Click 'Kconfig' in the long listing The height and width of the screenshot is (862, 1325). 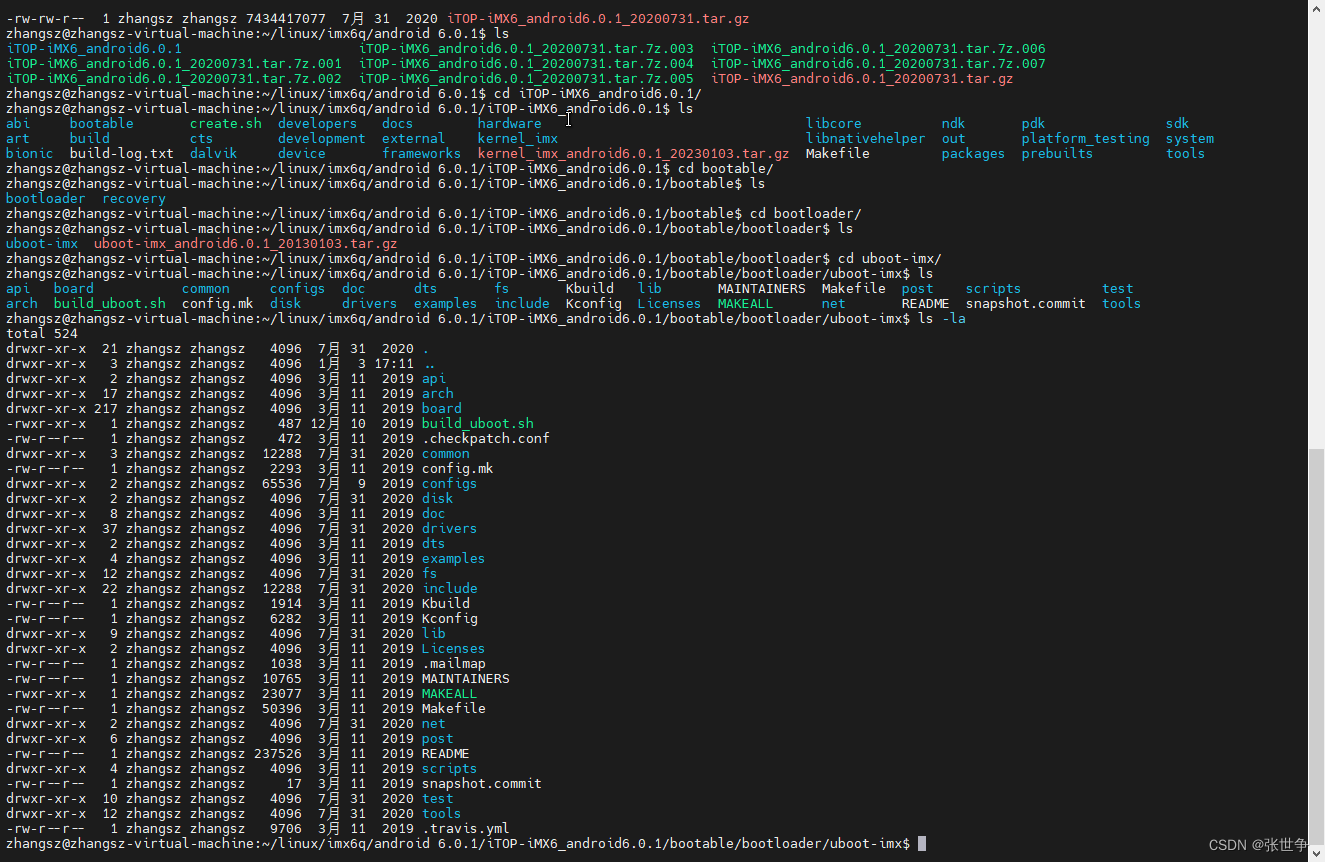(x=450, y=619)
